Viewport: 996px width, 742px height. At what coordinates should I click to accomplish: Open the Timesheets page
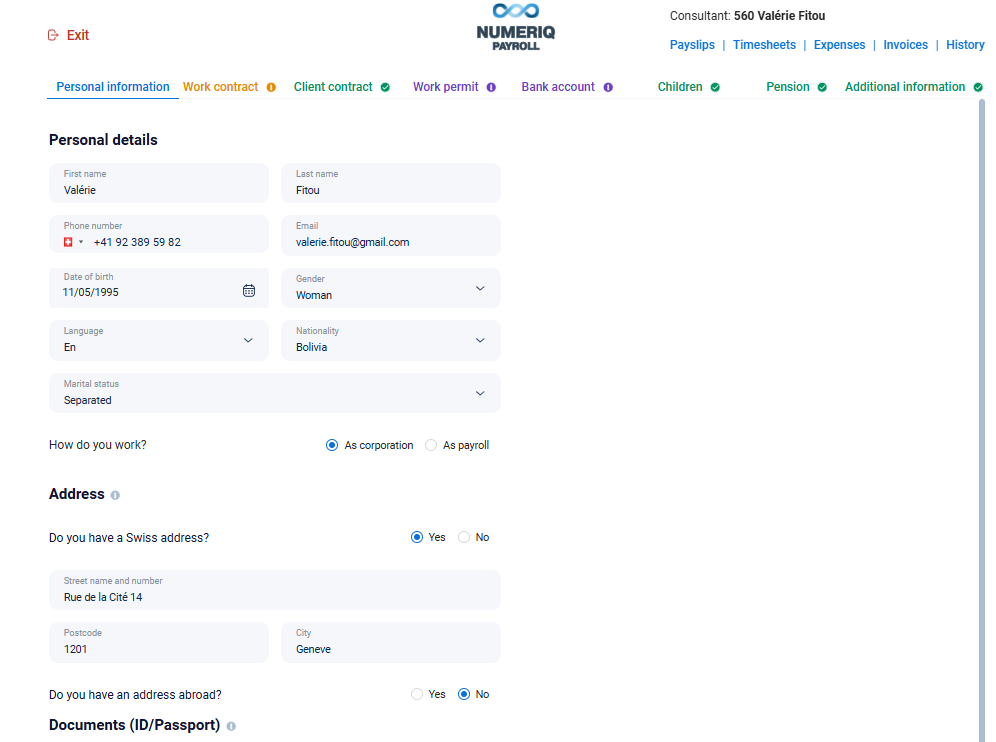pos(764,45)
